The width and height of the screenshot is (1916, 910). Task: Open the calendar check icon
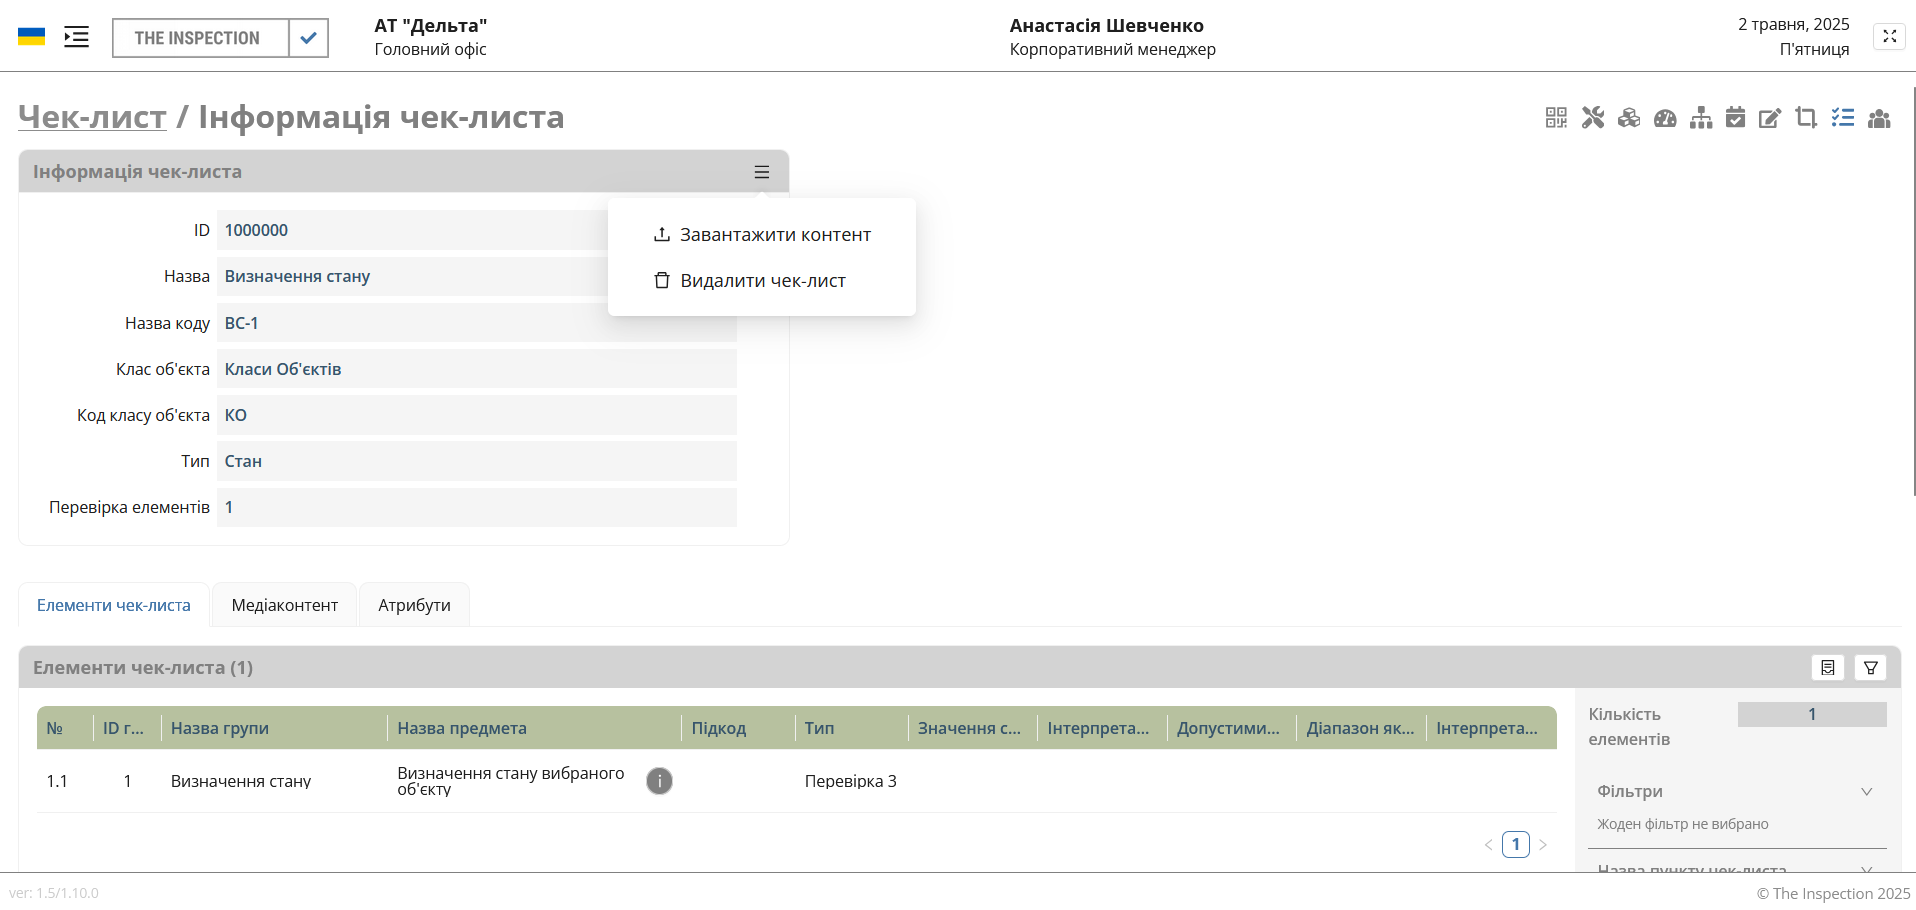1736,118
